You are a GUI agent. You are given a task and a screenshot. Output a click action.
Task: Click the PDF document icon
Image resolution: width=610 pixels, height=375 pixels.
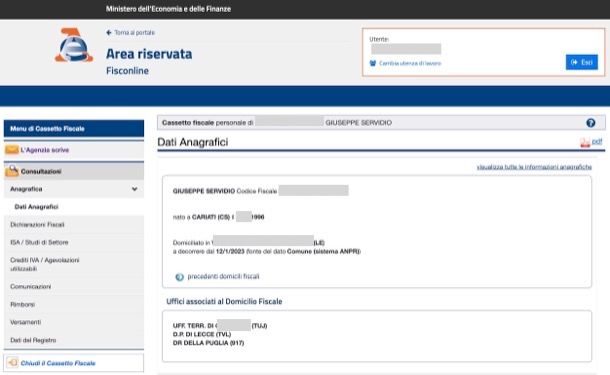pyautogui.click(x=585, y=142)
